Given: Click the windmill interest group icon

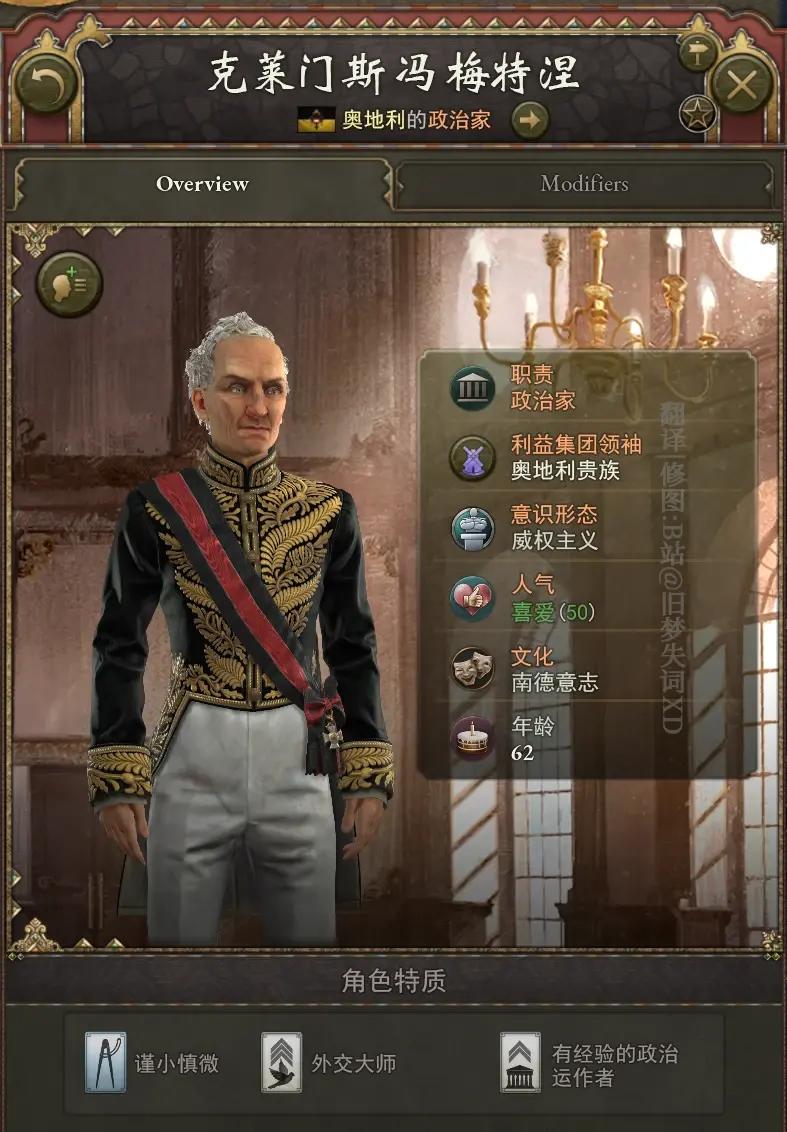Looking at the screenshot, I should point(472,458).
